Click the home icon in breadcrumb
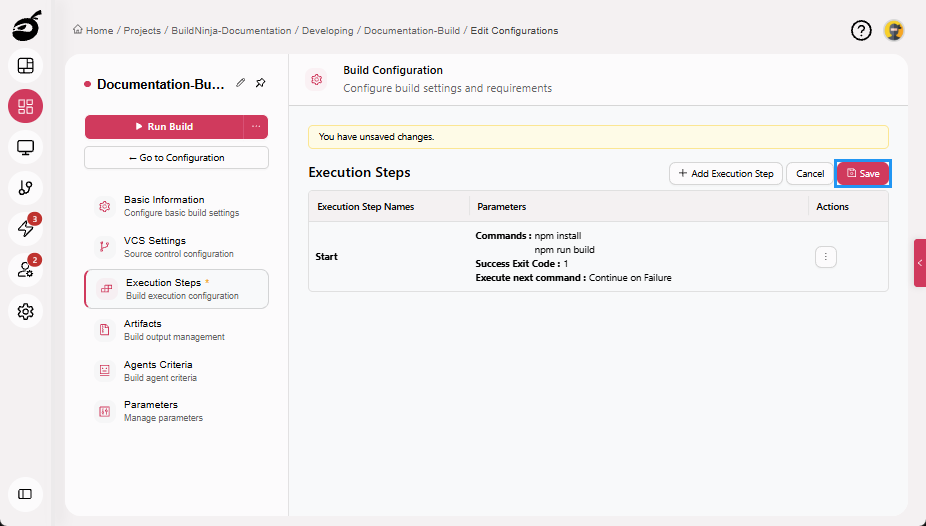 click(x=77, y=30)
